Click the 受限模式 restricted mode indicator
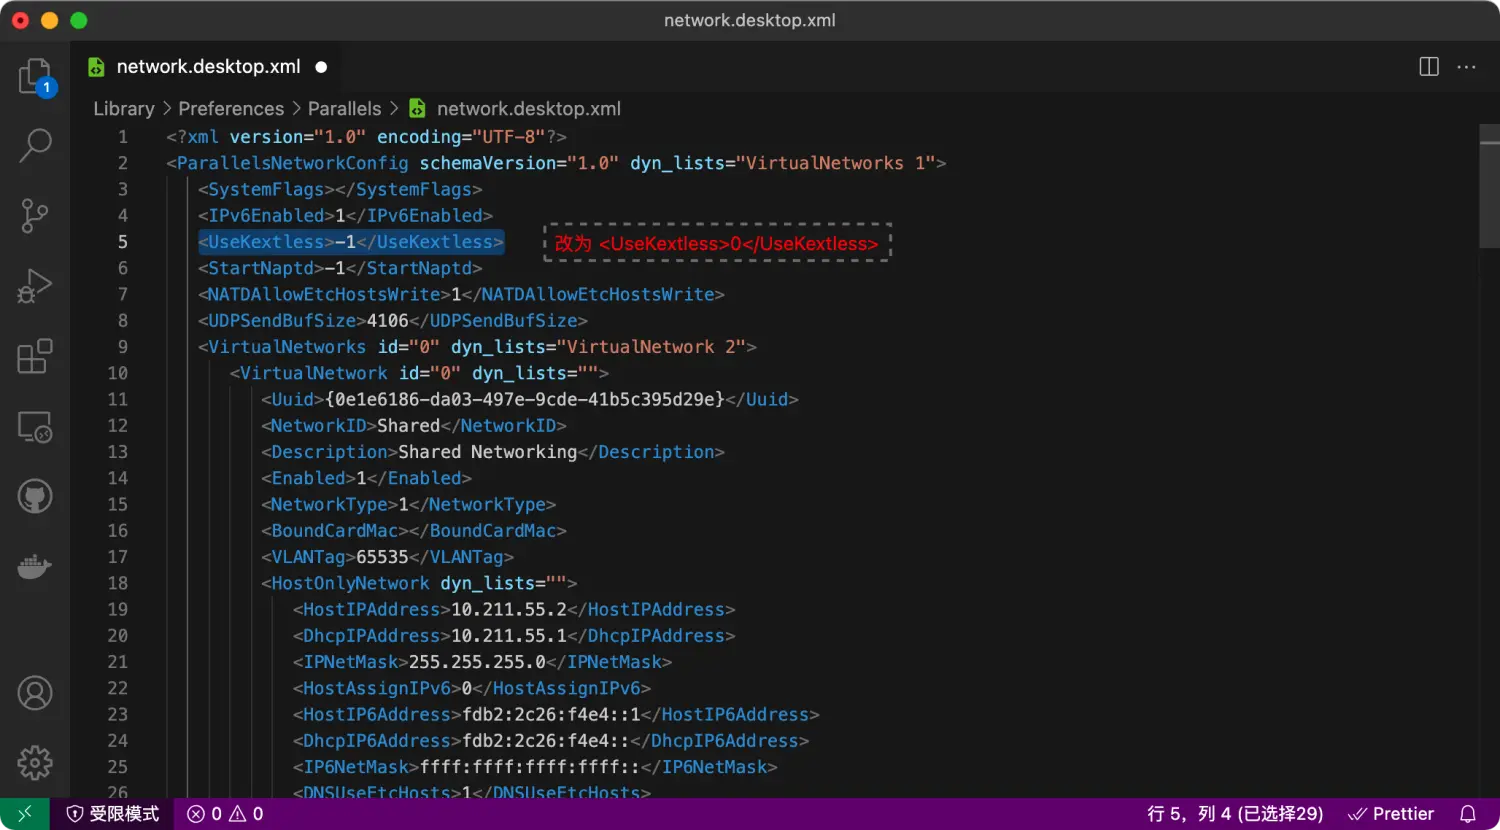 (x=113, y=814)
